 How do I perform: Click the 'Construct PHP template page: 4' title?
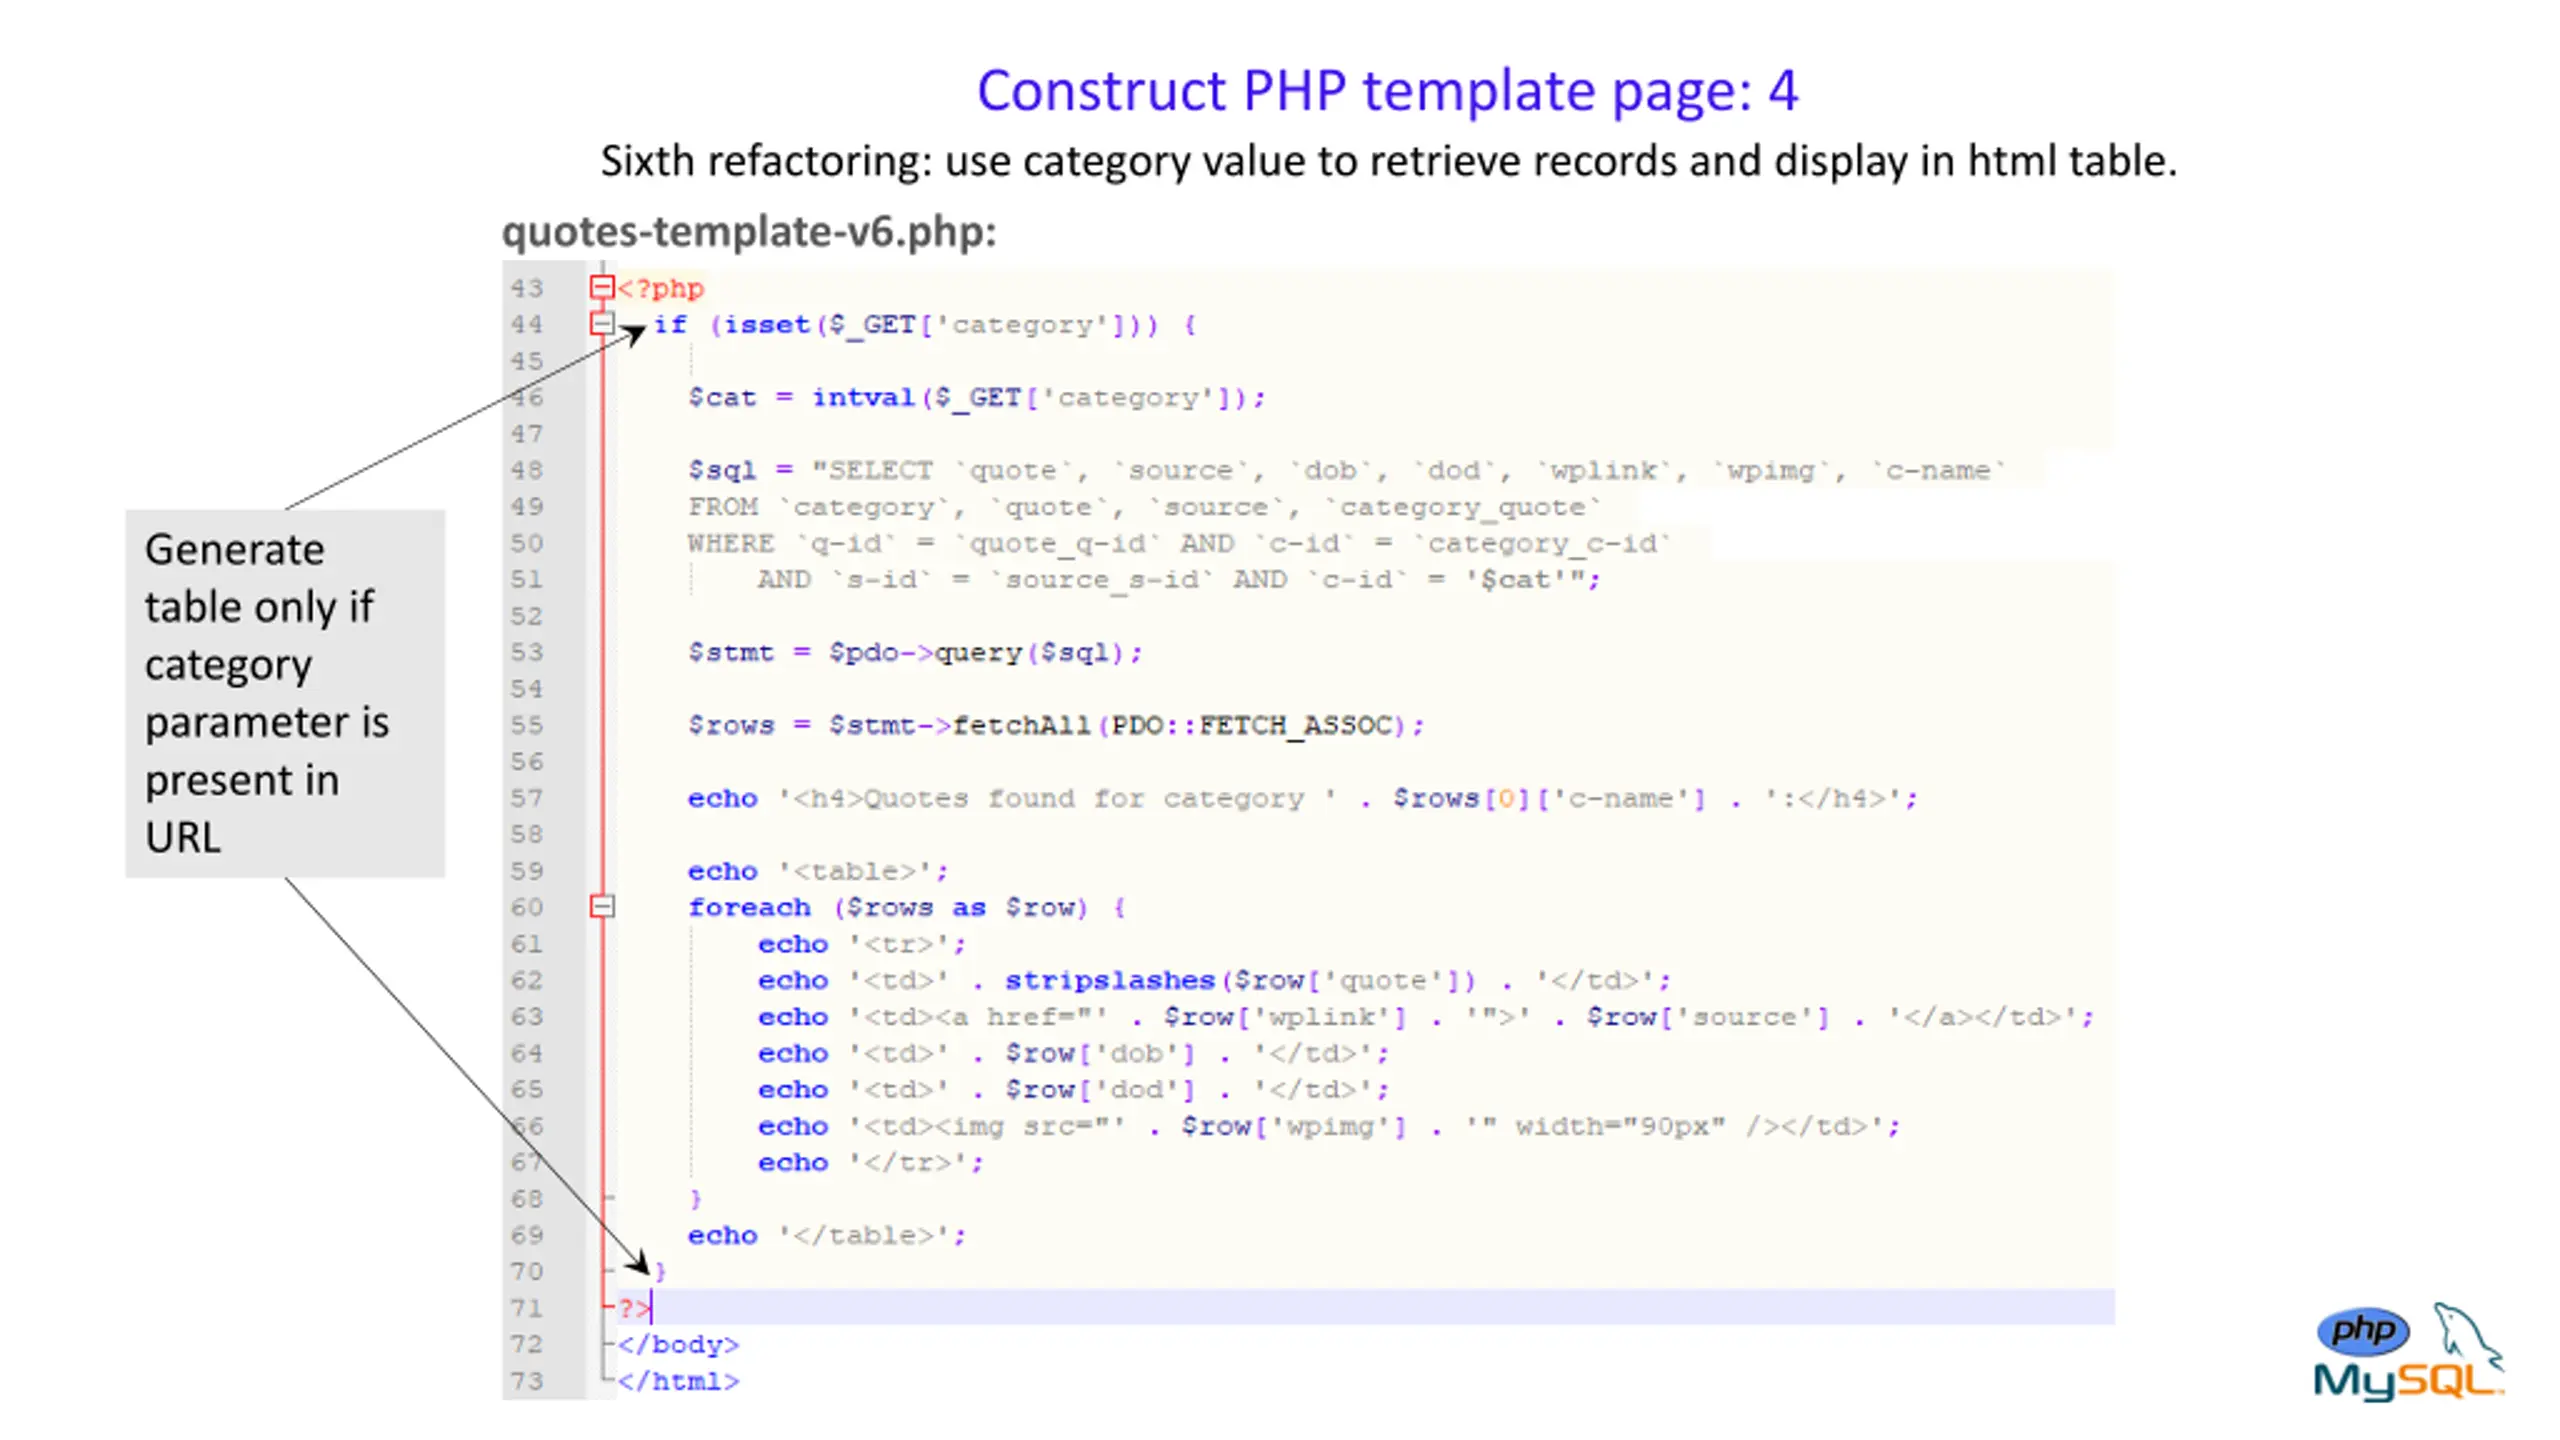coord(1387,91)
